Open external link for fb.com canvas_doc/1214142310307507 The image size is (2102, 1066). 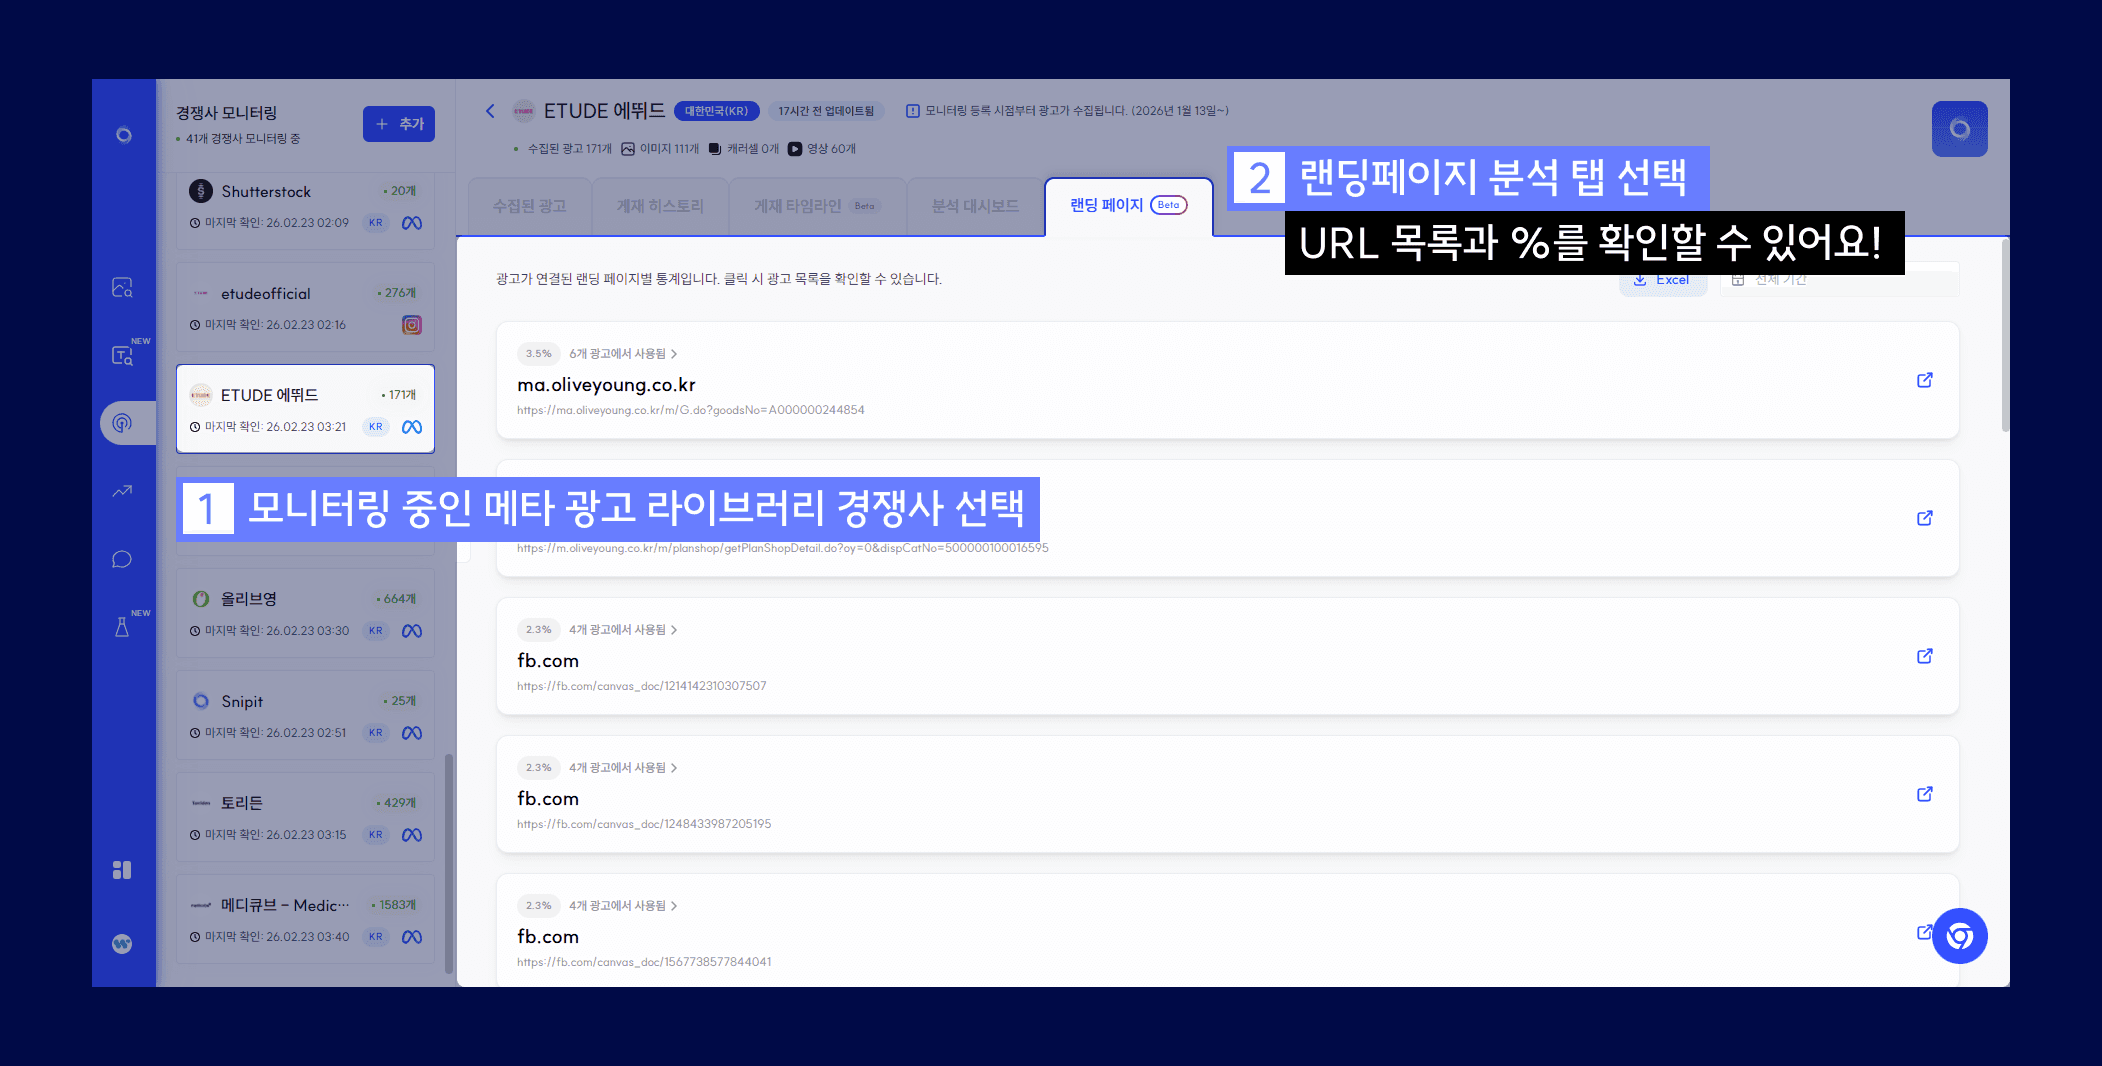(x=1924, y=656)
